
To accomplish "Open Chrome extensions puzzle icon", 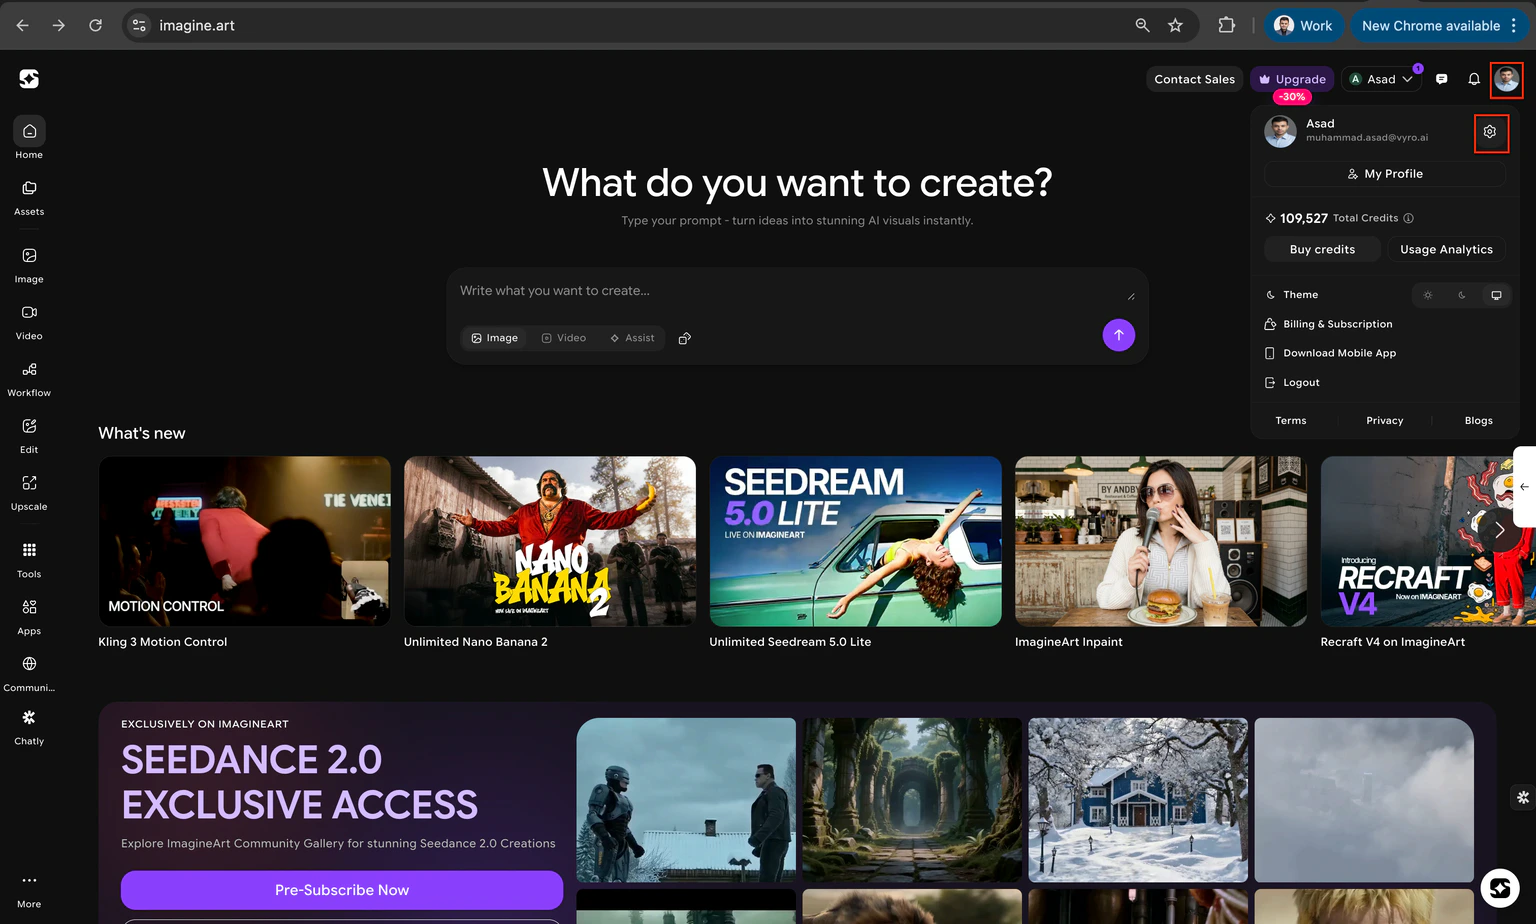I will [1226, 25].
